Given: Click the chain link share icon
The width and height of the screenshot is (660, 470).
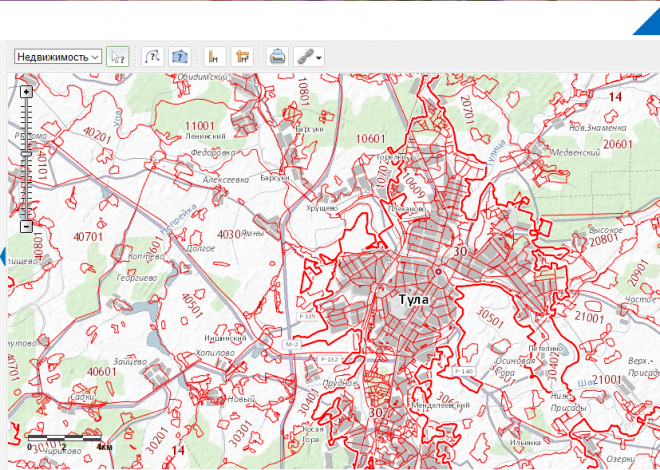Looking at the screenshot, I should [x=304, y=57].
